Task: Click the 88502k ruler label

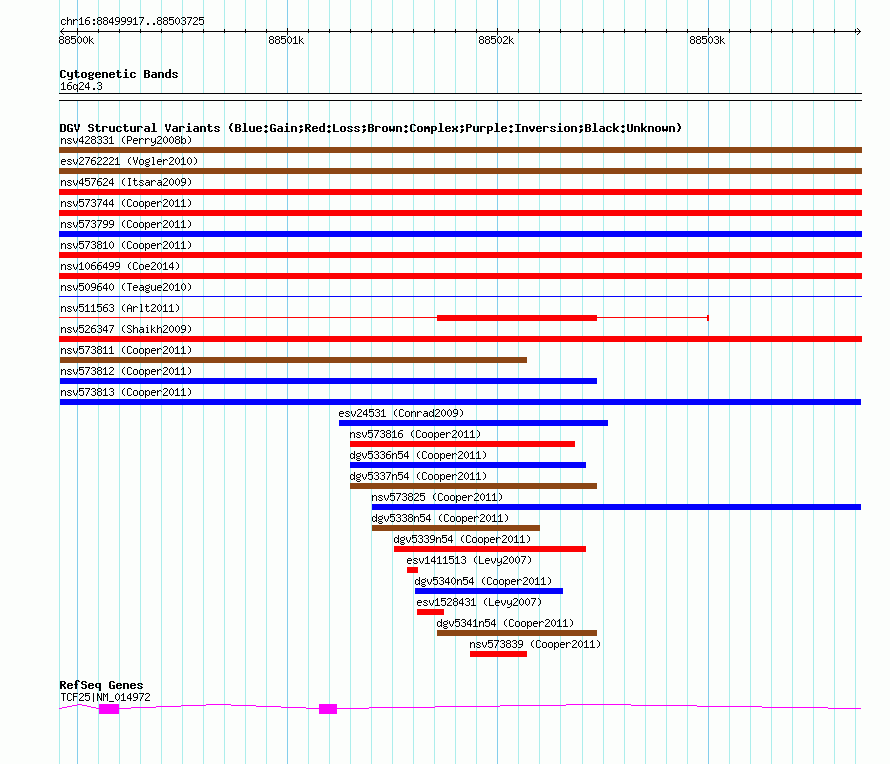Action: [496, 40]
